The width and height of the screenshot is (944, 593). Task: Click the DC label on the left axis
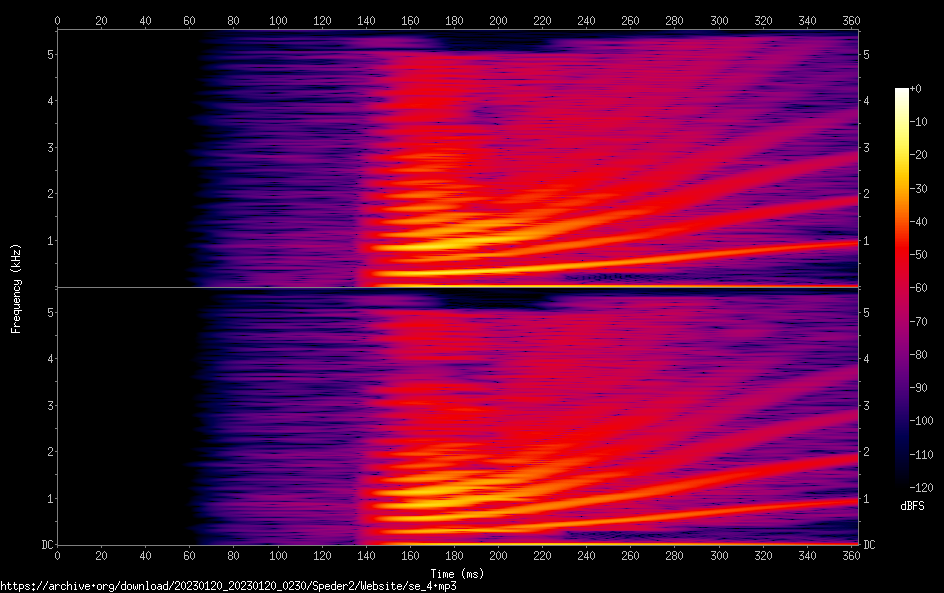(45, 545)
